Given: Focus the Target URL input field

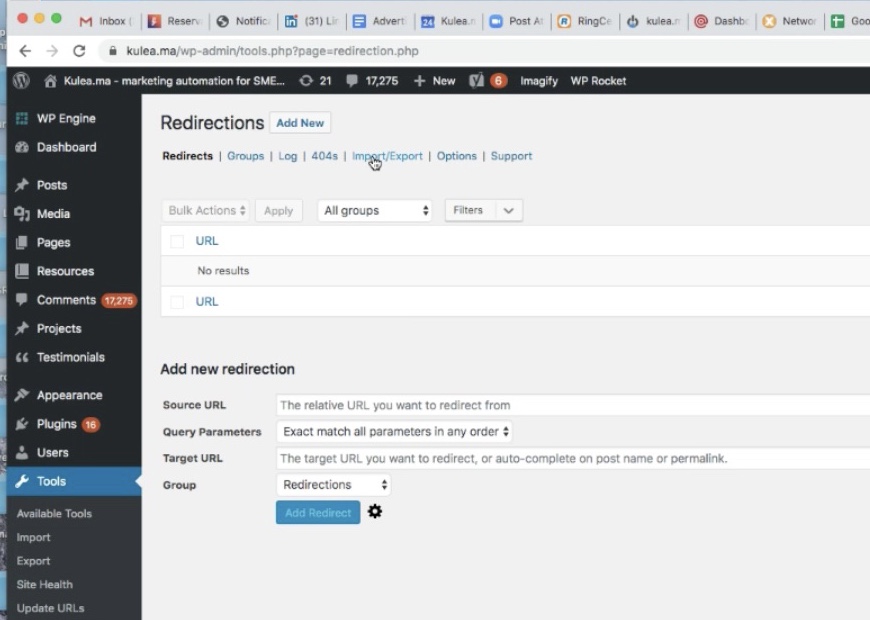Looking at the screenshot, I should pyautogui.click(x=573, y=458).
